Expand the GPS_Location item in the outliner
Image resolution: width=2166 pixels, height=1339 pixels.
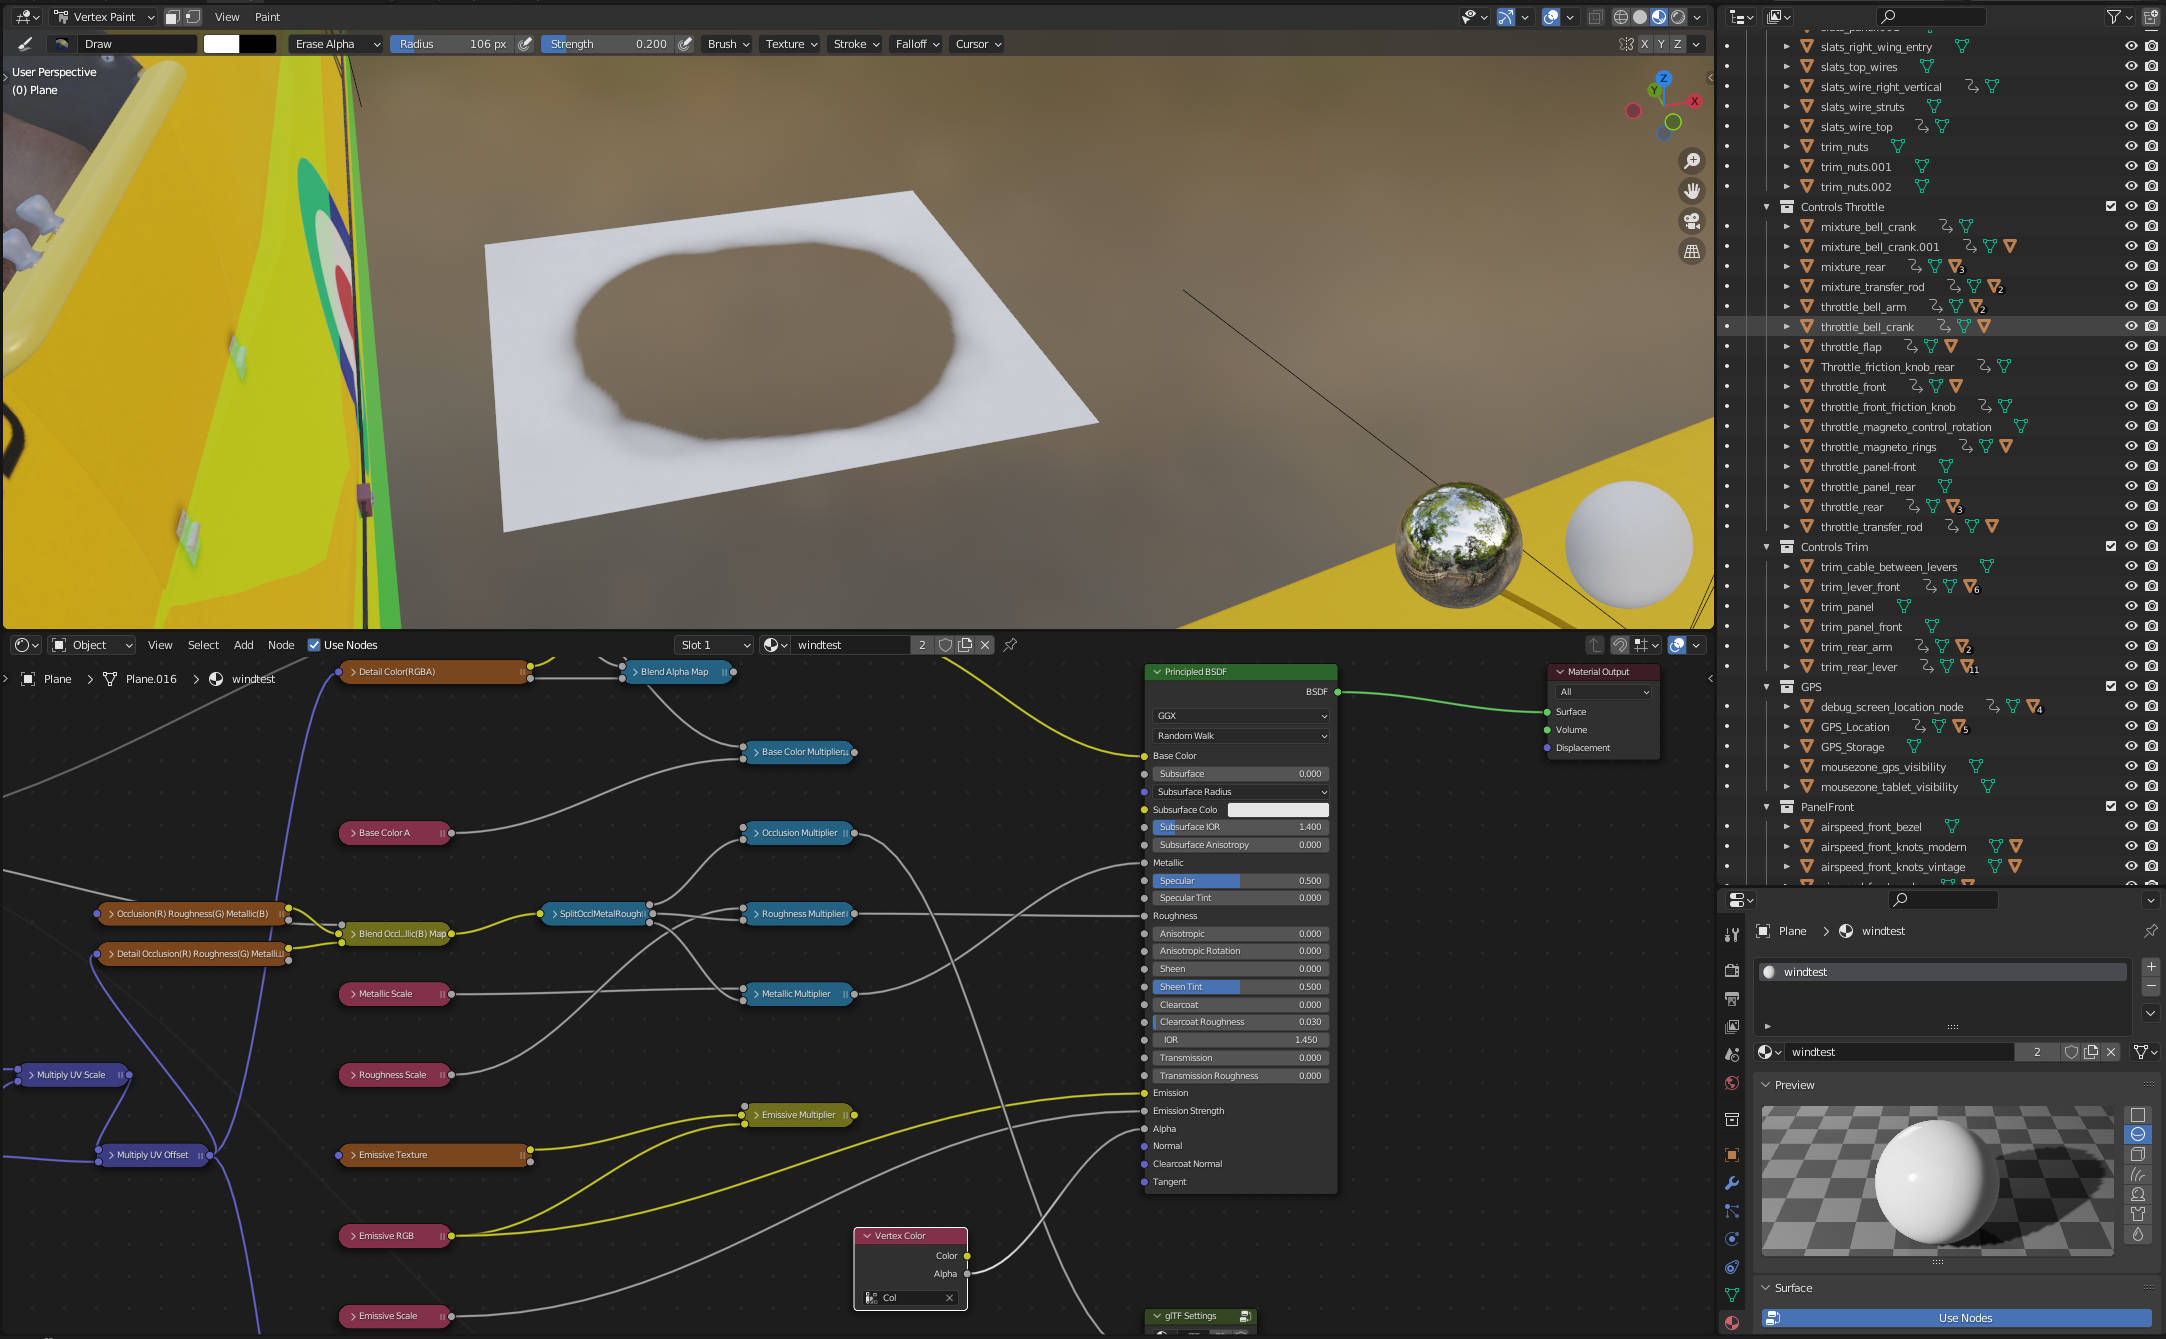coord(1787,727)
